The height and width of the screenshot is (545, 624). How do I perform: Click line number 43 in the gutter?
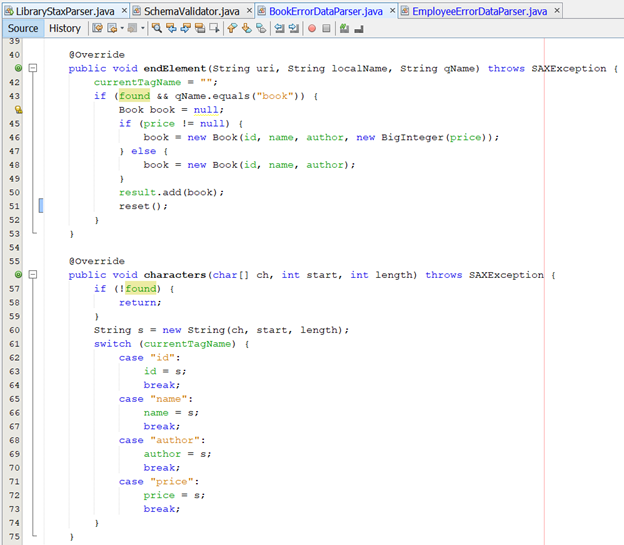click(14, 96)
